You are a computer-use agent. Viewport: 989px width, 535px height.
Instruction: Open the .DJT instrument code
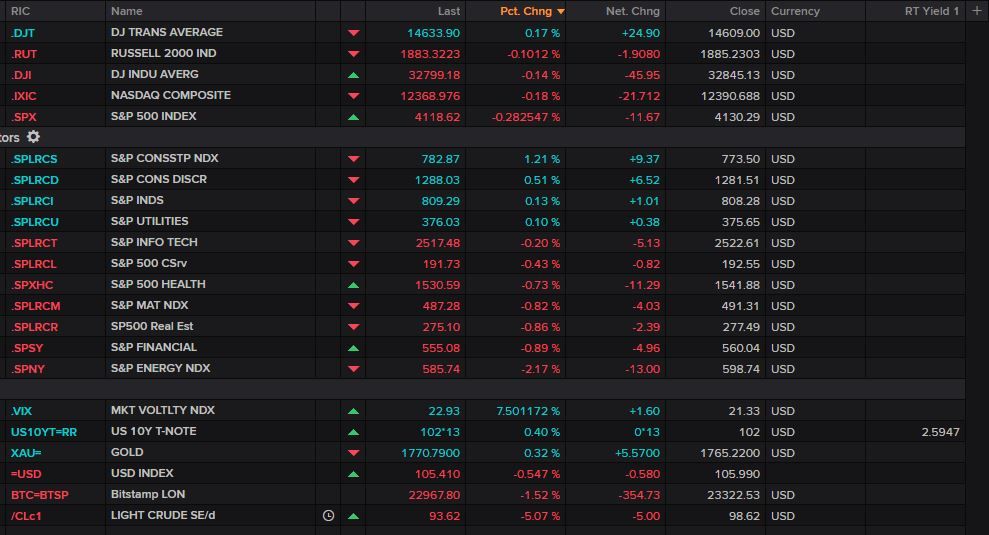pyautogui.click(x=23, y=33)
